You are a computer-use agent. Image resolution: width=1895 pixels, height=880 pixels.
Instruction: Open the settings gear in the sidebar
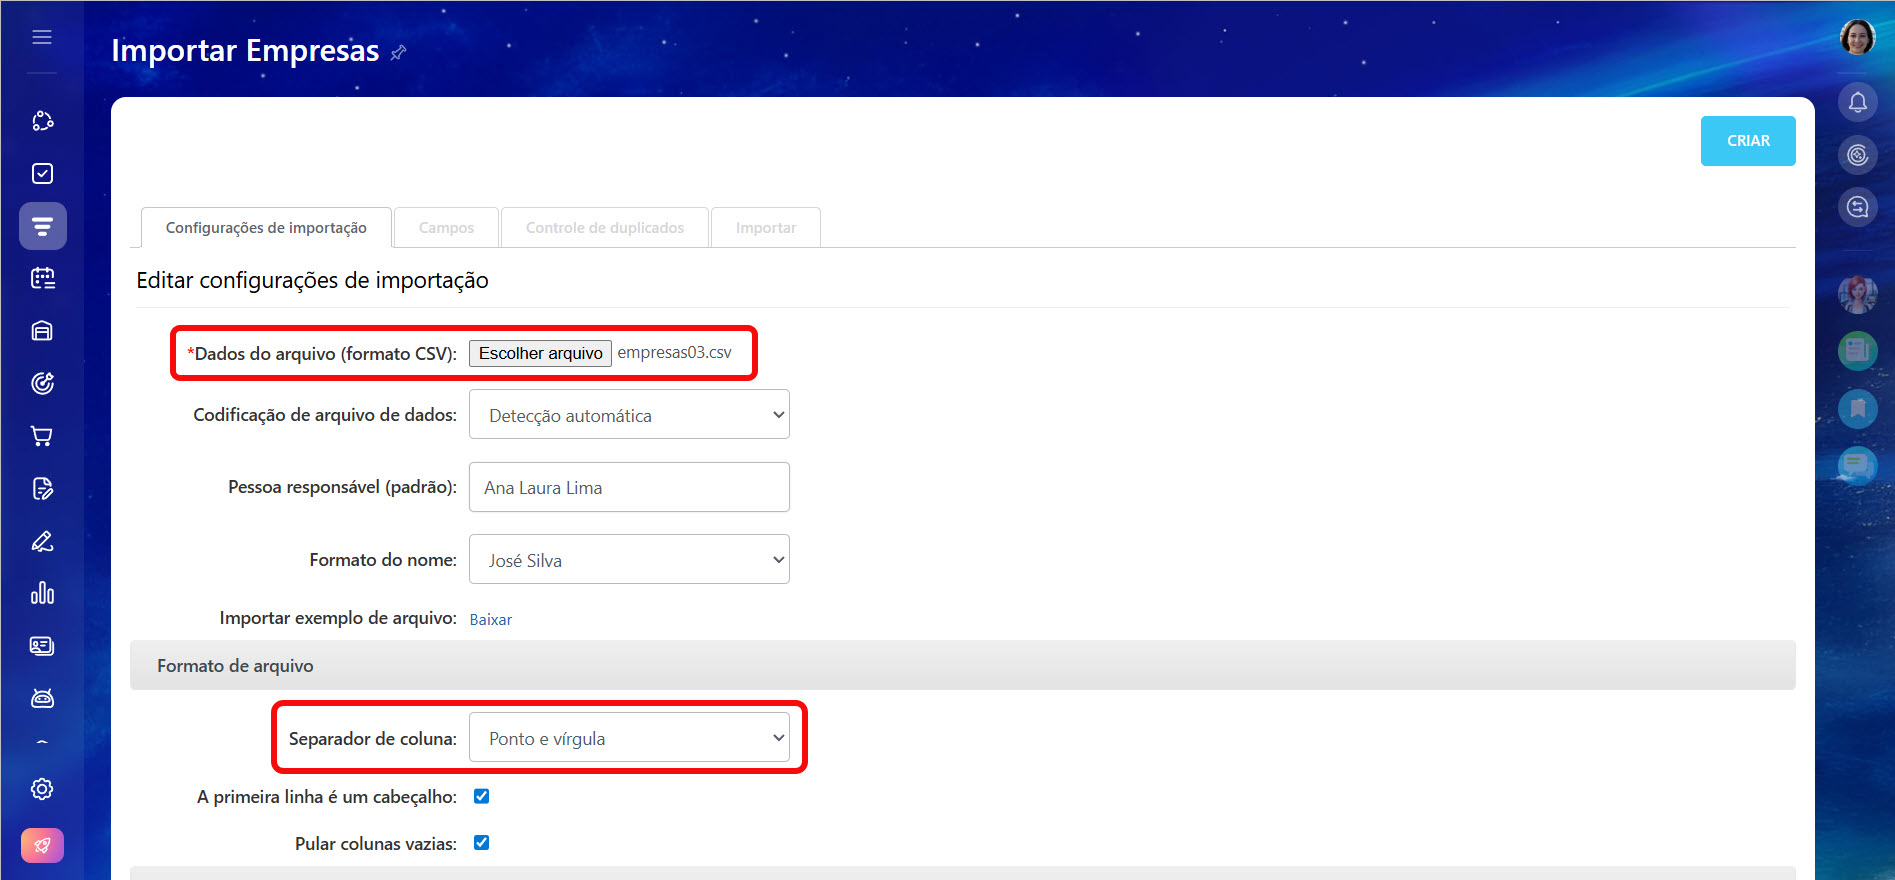42,789
